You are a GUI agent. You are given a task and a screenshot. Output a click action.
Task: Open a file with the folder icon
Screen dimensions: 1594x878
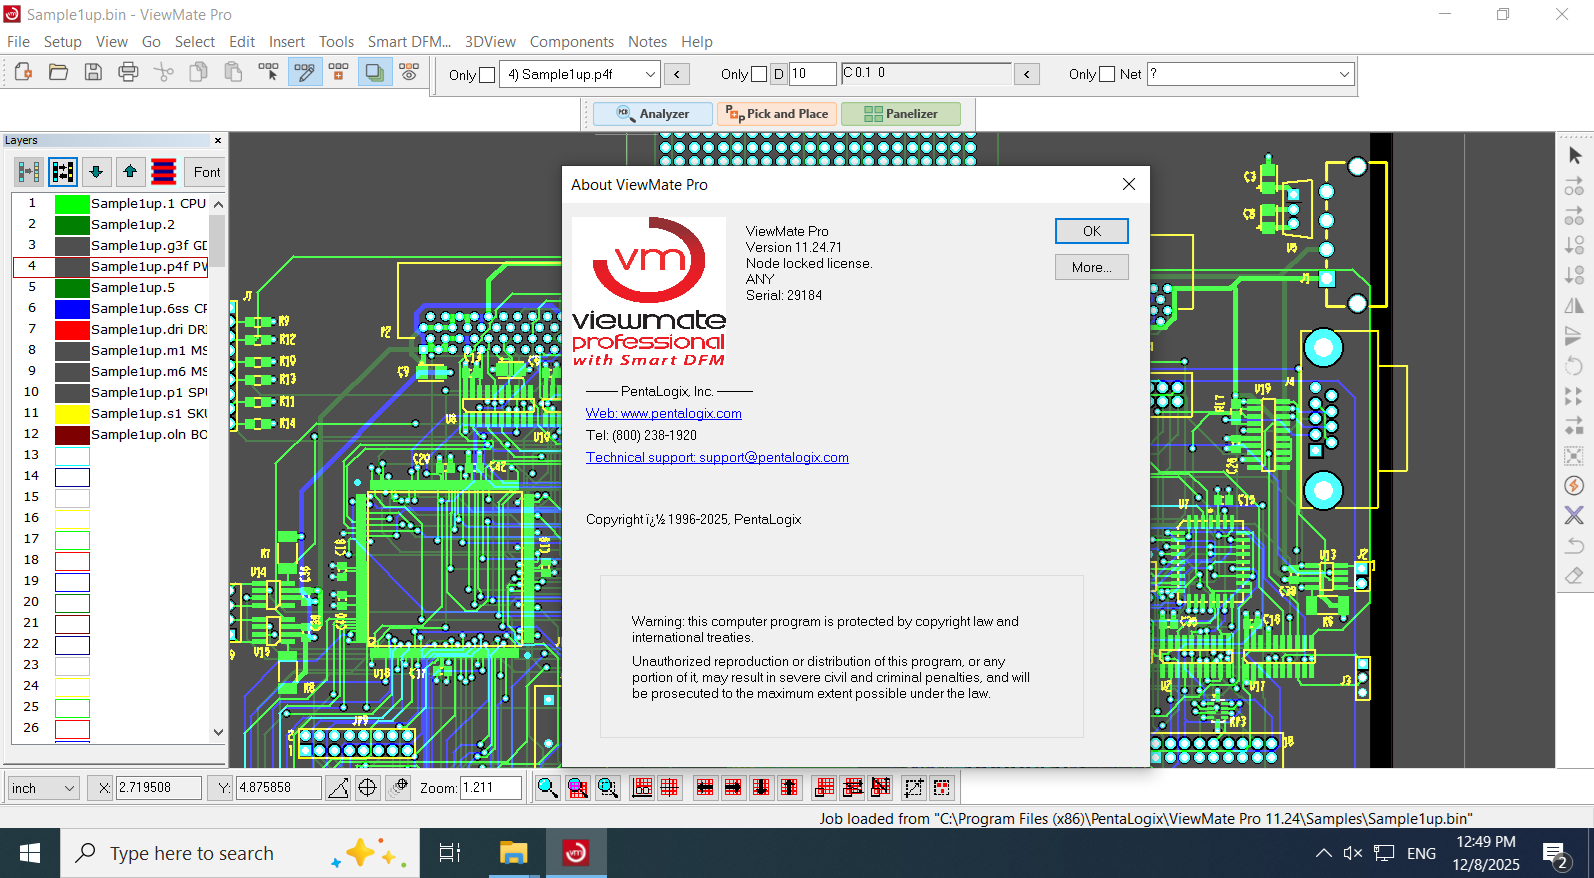coord(59,72)
